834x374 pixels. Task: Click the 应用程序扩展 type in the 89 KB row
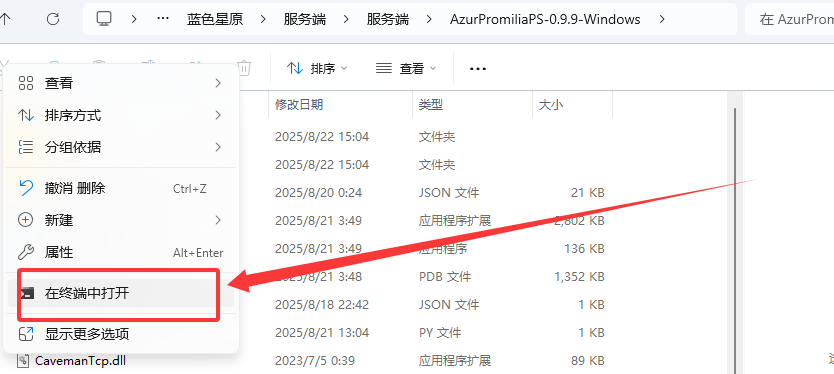click(454, 361)
